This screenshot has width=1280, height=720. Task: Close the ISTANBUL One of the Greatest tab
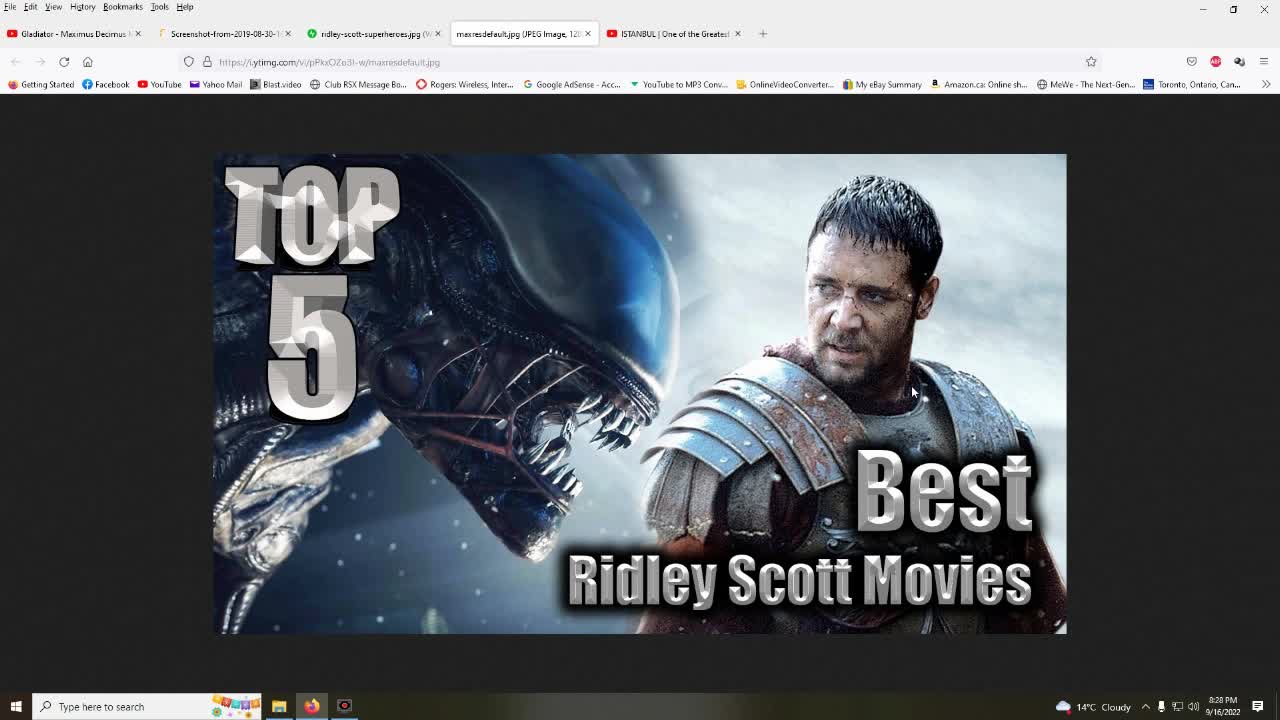[x=738, y=34]
